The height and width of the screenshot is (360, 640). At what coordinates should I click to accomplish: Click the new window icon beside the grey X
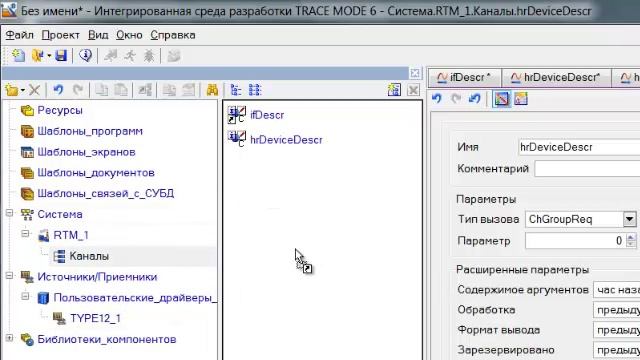394,90
